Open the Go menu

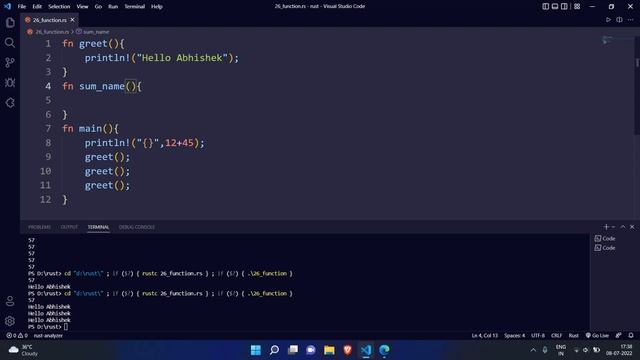coord(98,6)
